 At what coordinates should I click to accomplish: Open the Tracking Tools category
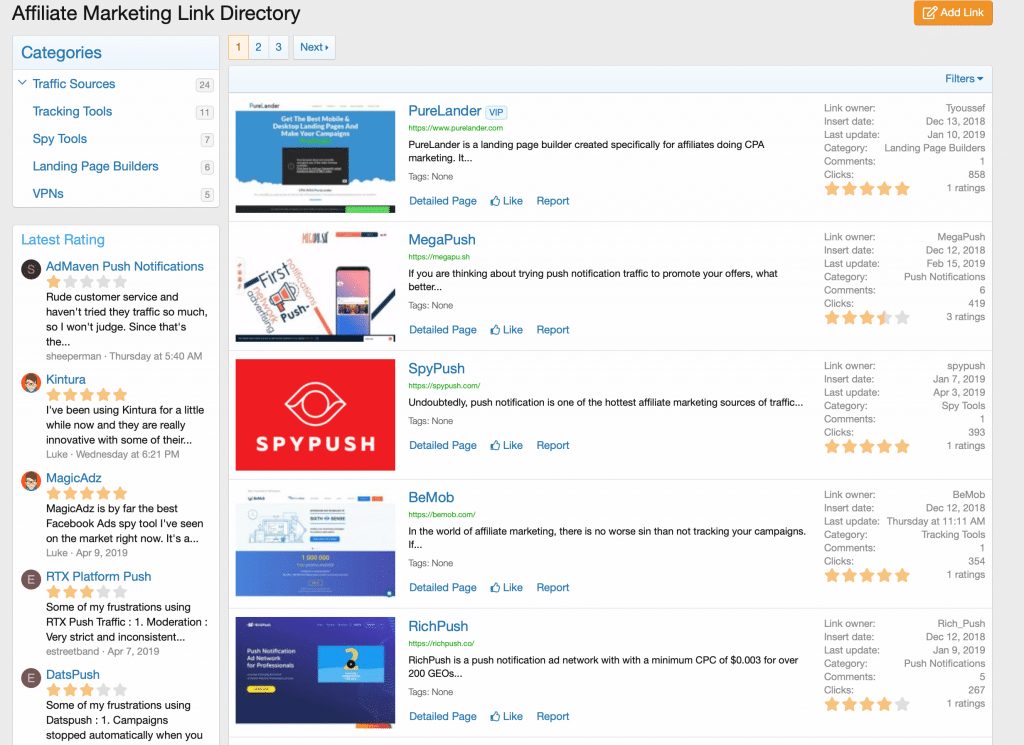pos(72,111)
